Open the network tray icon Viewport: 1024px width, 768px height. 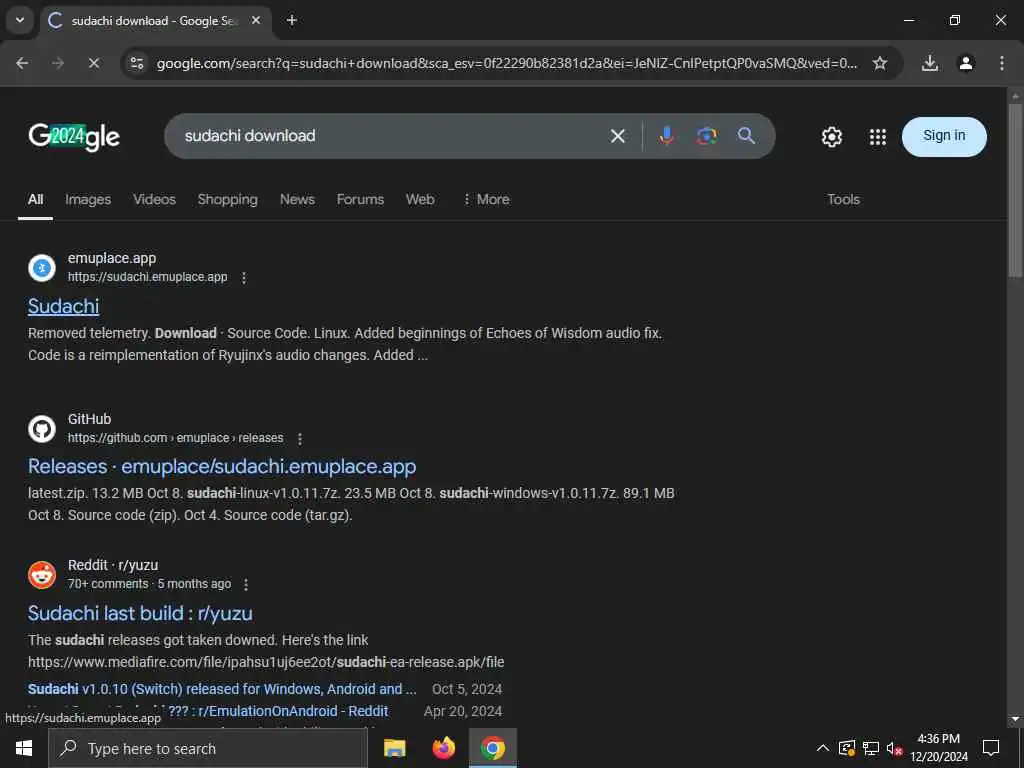(871, 748)
